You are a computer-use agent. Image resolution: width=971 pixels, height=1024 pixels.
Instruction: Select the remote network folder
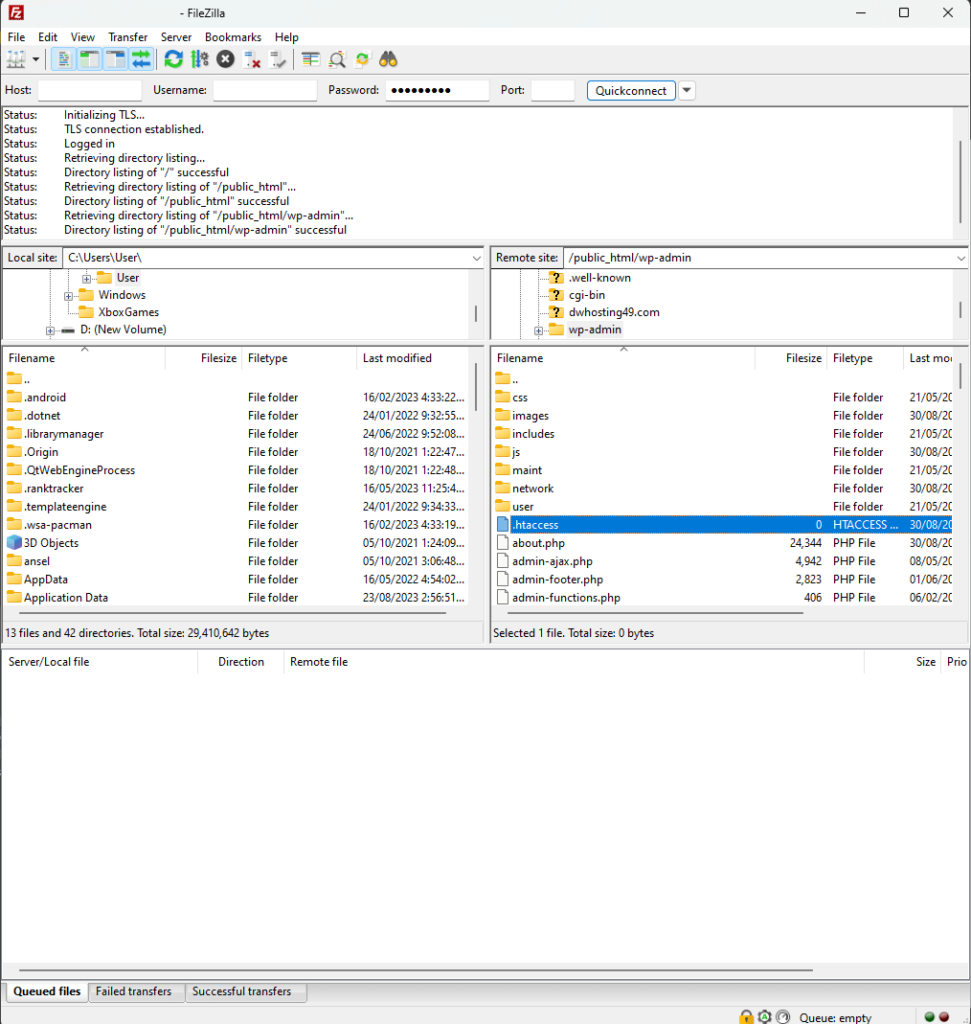(x=722, y=488)
